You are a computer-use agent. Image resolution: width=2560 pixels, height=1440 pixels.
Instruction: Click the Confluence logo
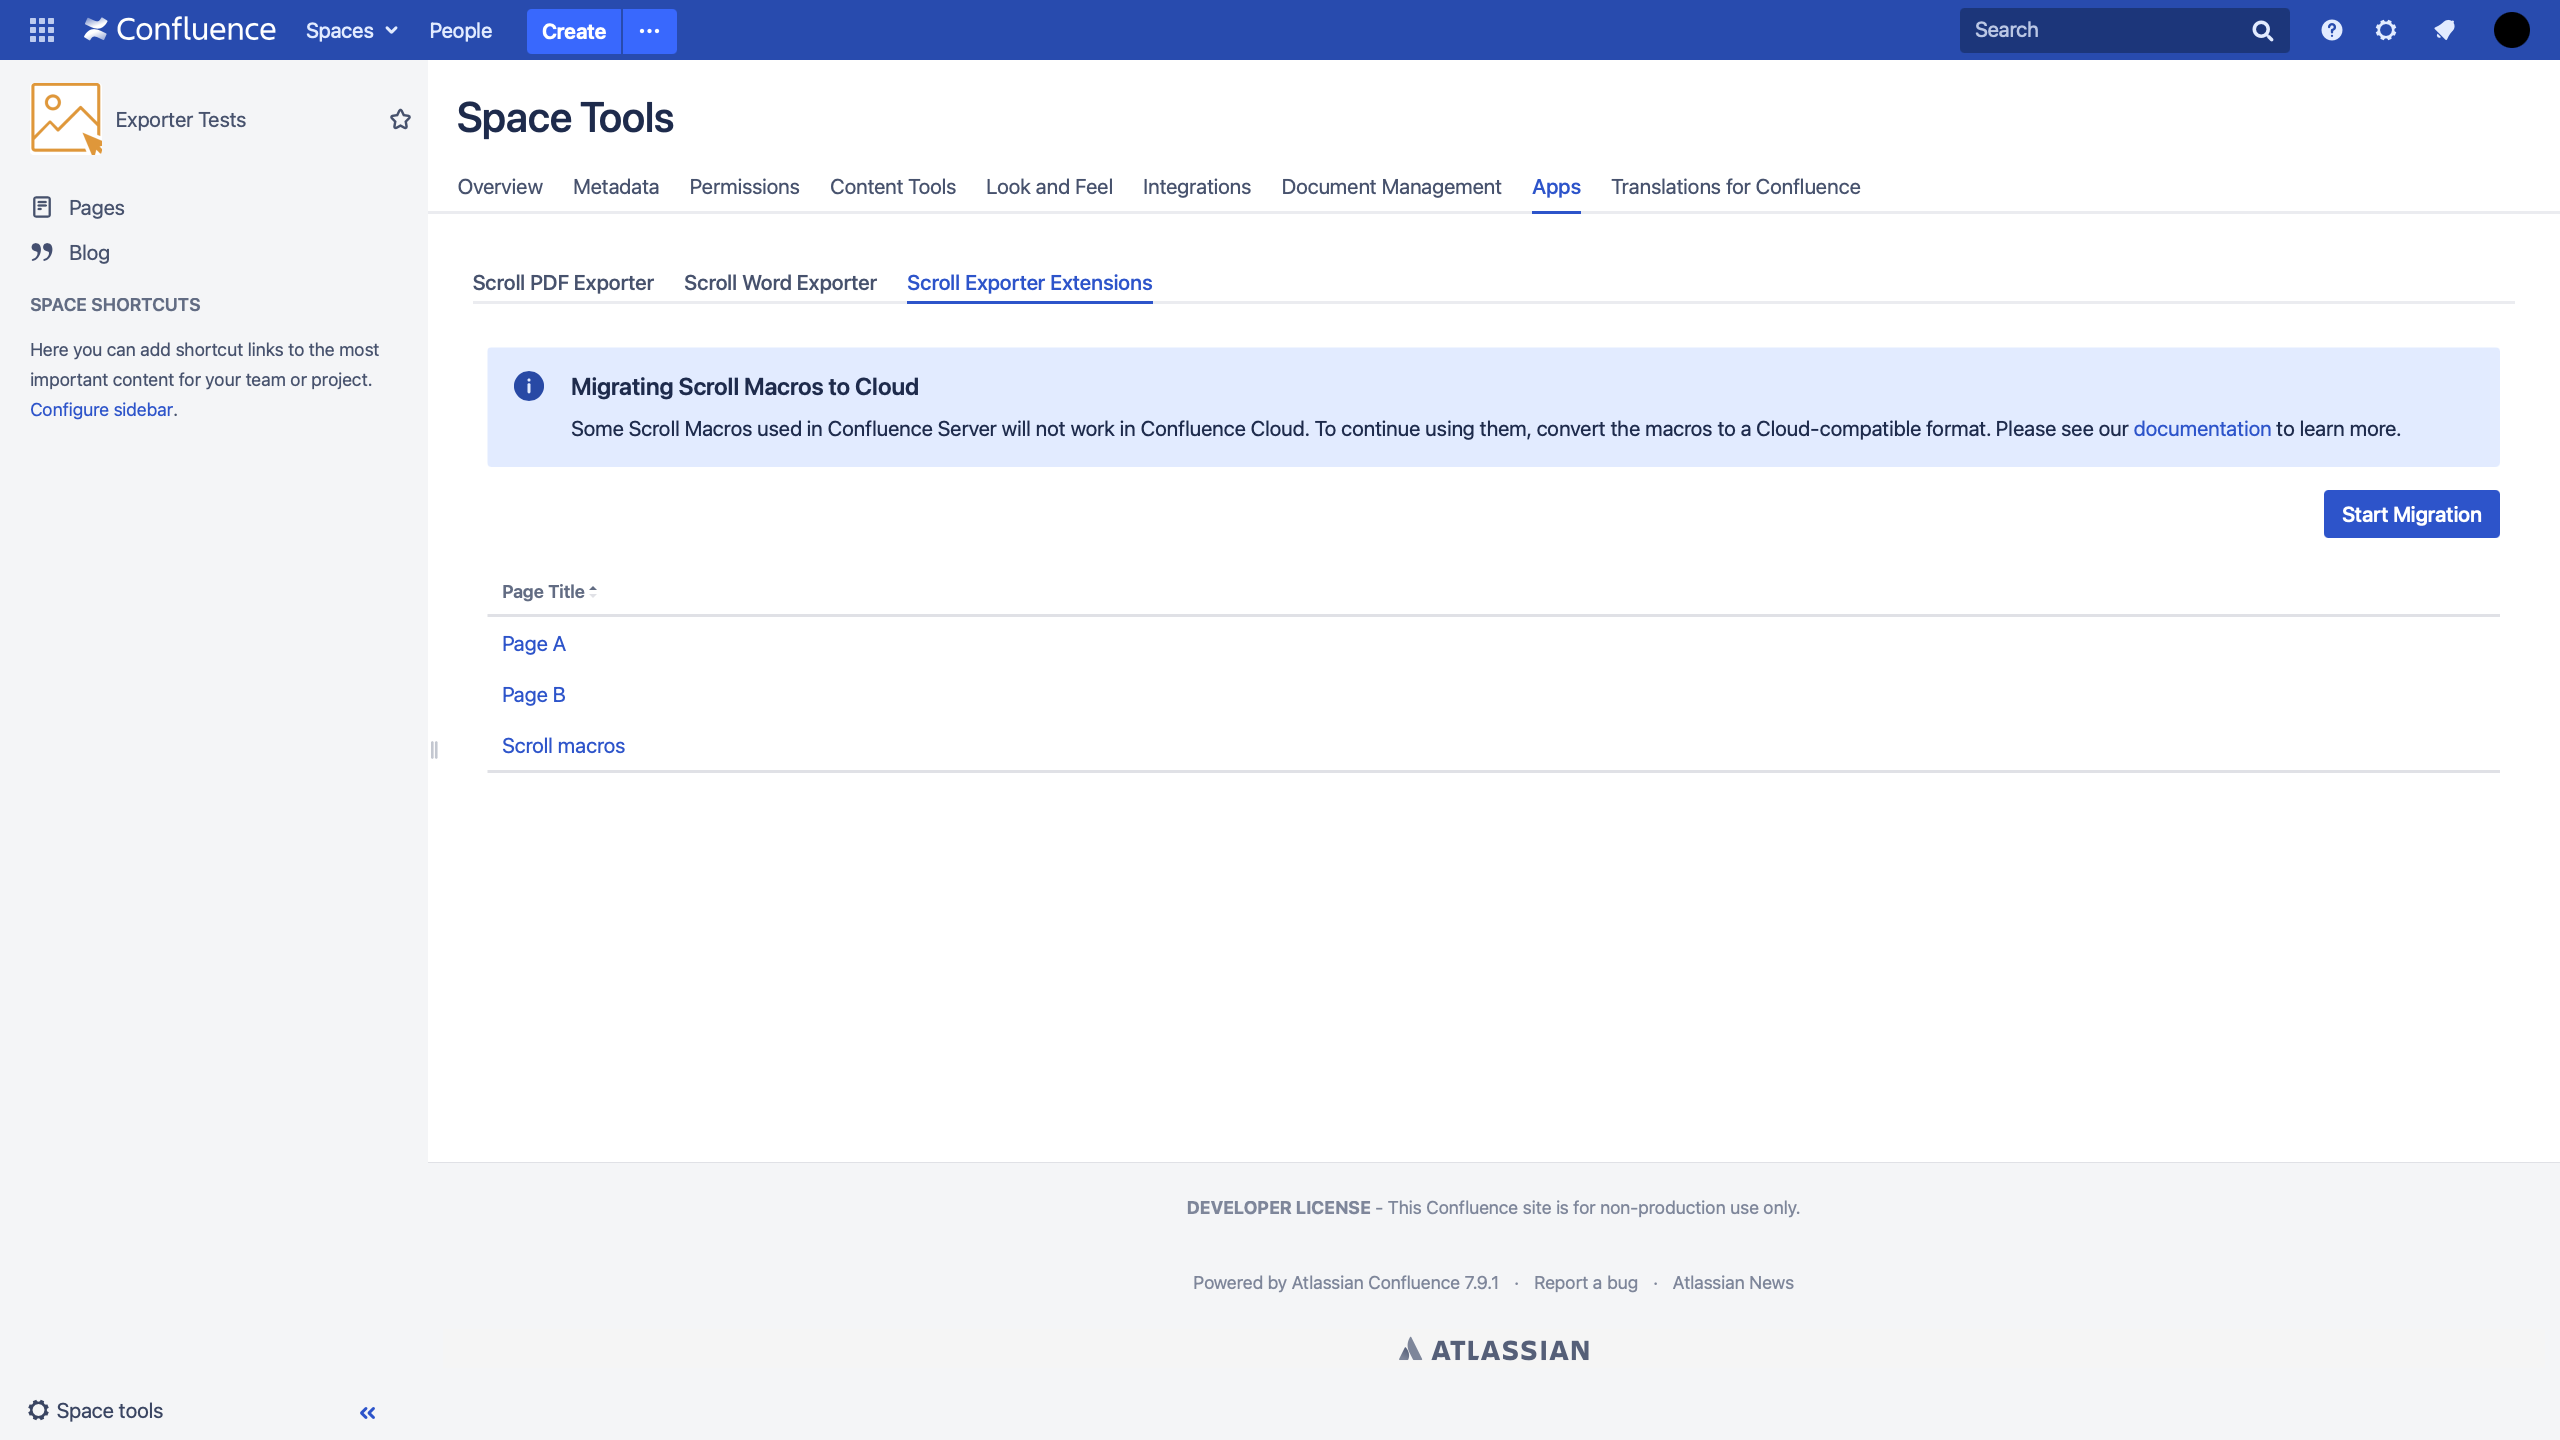click(180, 30)
